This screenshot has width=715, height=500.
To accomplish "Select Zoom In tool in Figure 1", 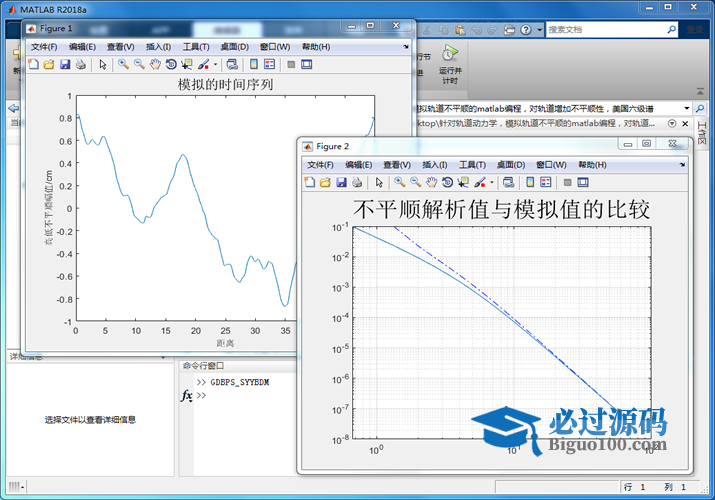I will (x=123, y=64).
